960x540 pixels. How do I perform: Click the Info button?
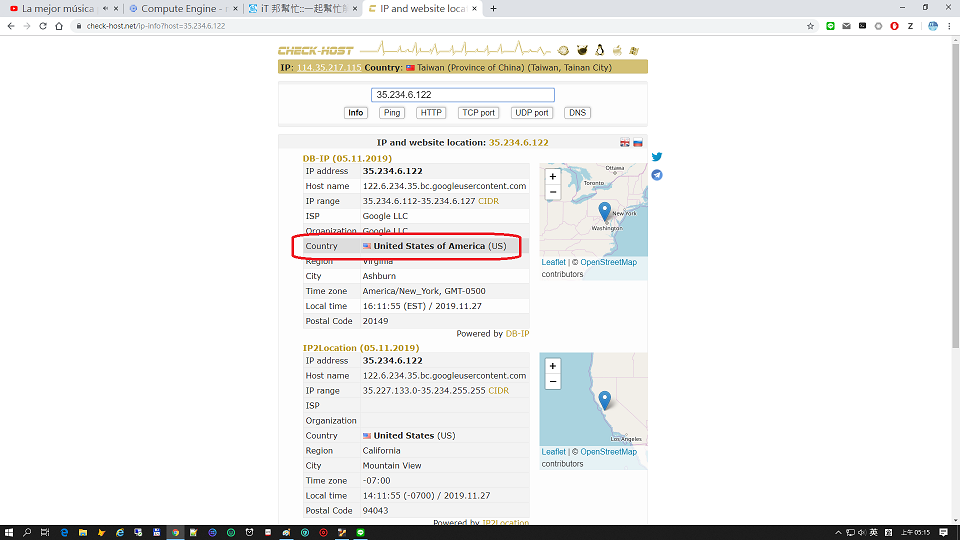pyautogui.click(x=356, y=113)
